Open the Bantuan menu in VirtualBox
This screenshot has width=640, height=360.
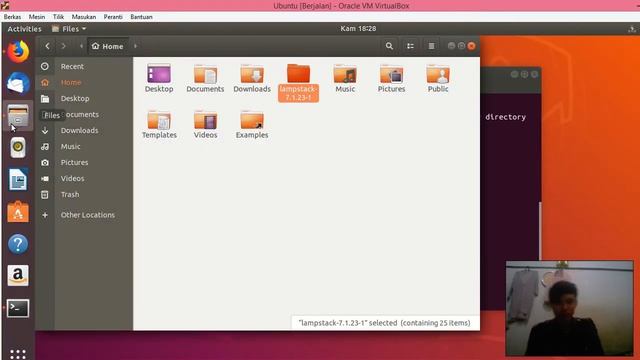141,17
